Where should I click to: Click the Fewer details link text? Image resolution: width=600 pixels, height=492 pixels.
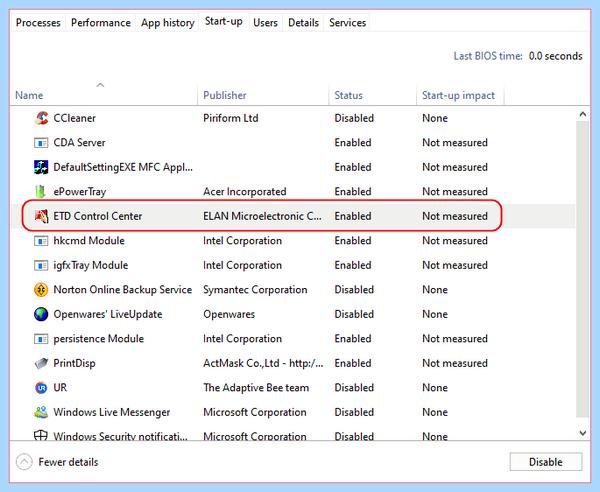68,462
